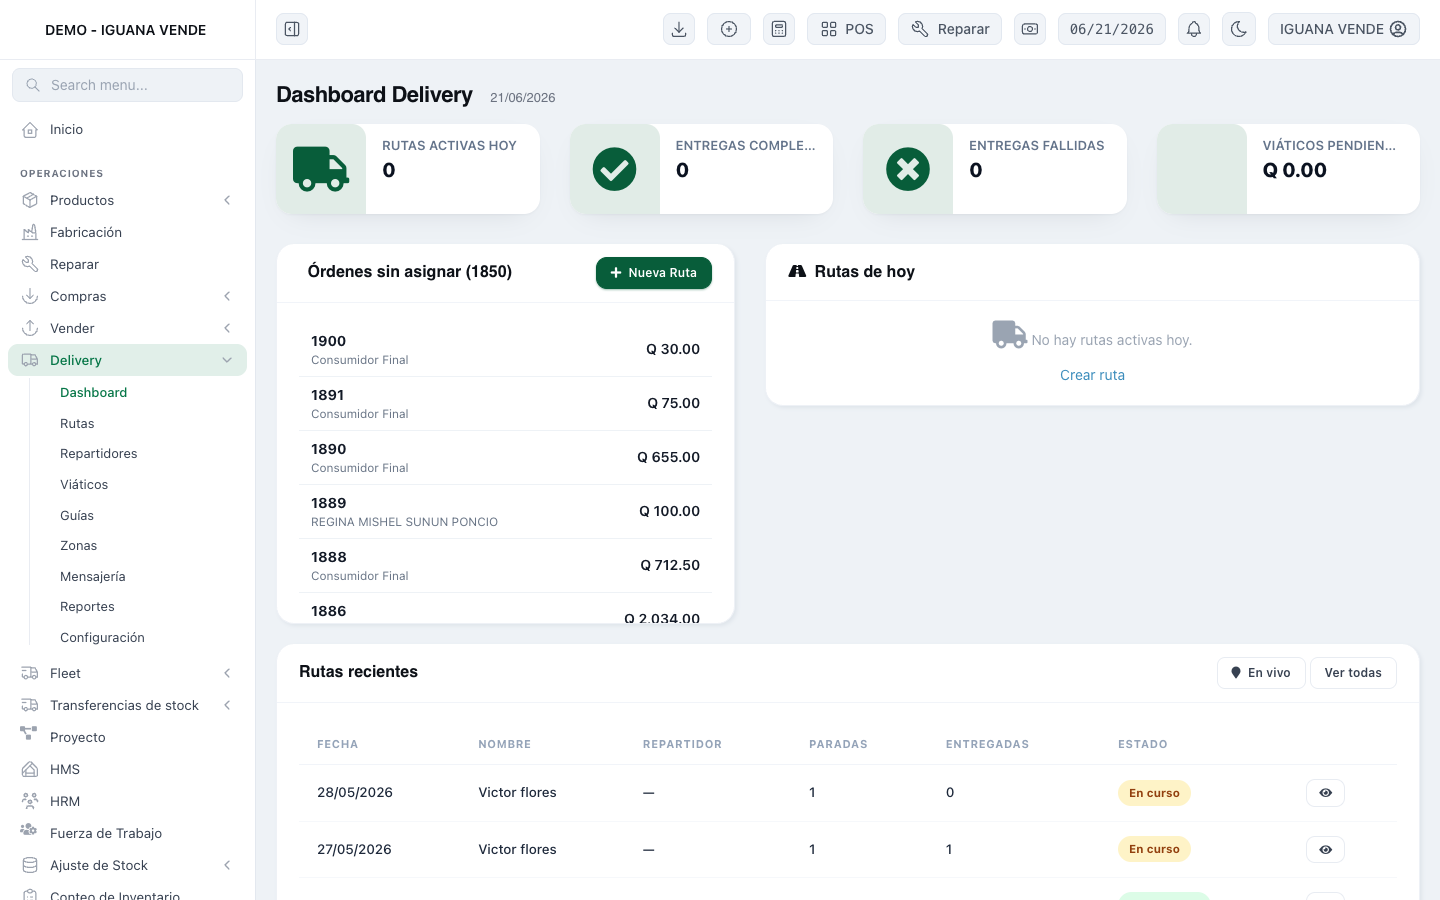The height and width of the screenshot is (900, 1440).
Task: Open HRM in the sidebar
Action: tap(127, 801)
